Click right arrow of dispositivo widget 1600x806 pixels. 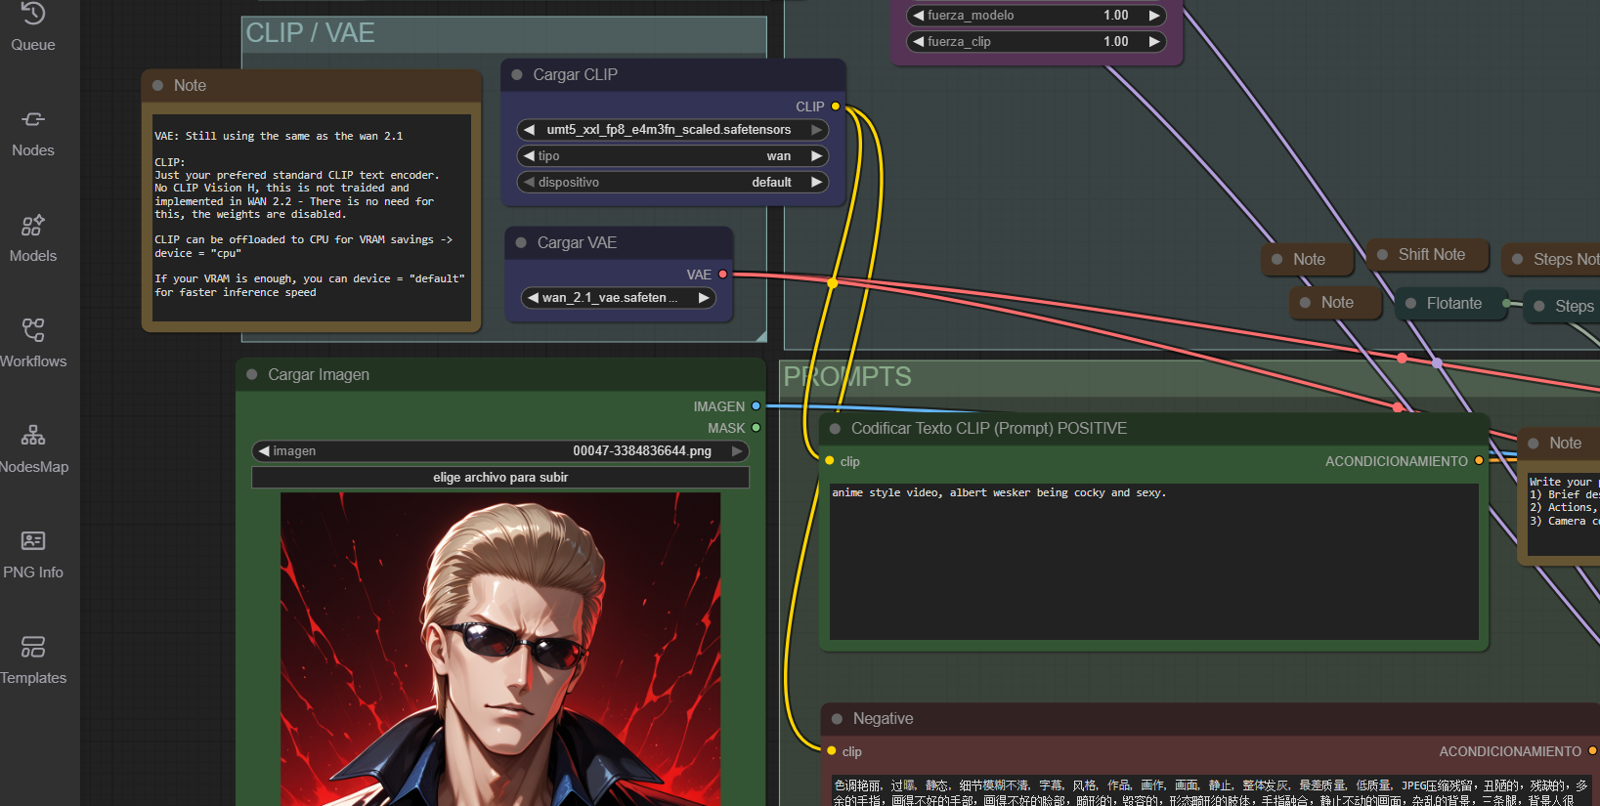[816, 182]
